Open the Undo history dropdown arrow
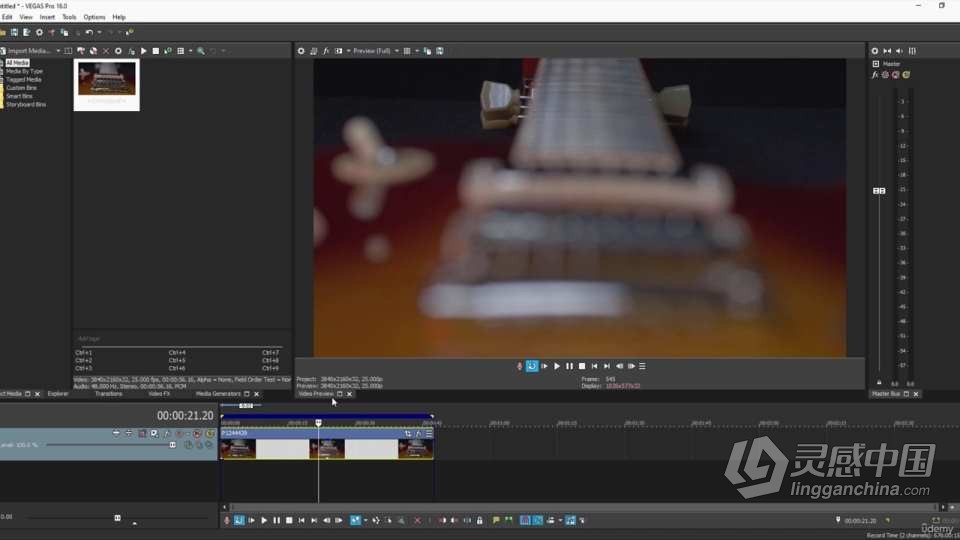Viewport: 960px width, 540px height. click(99, 32)
